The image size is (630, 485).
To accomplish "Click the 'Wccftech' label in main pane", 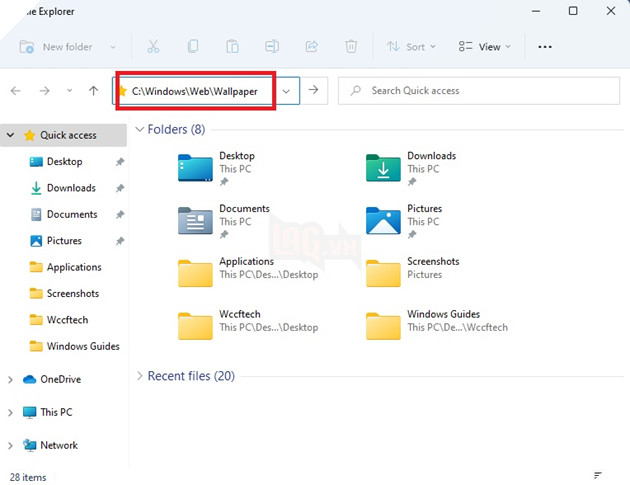I will (240, 314).
